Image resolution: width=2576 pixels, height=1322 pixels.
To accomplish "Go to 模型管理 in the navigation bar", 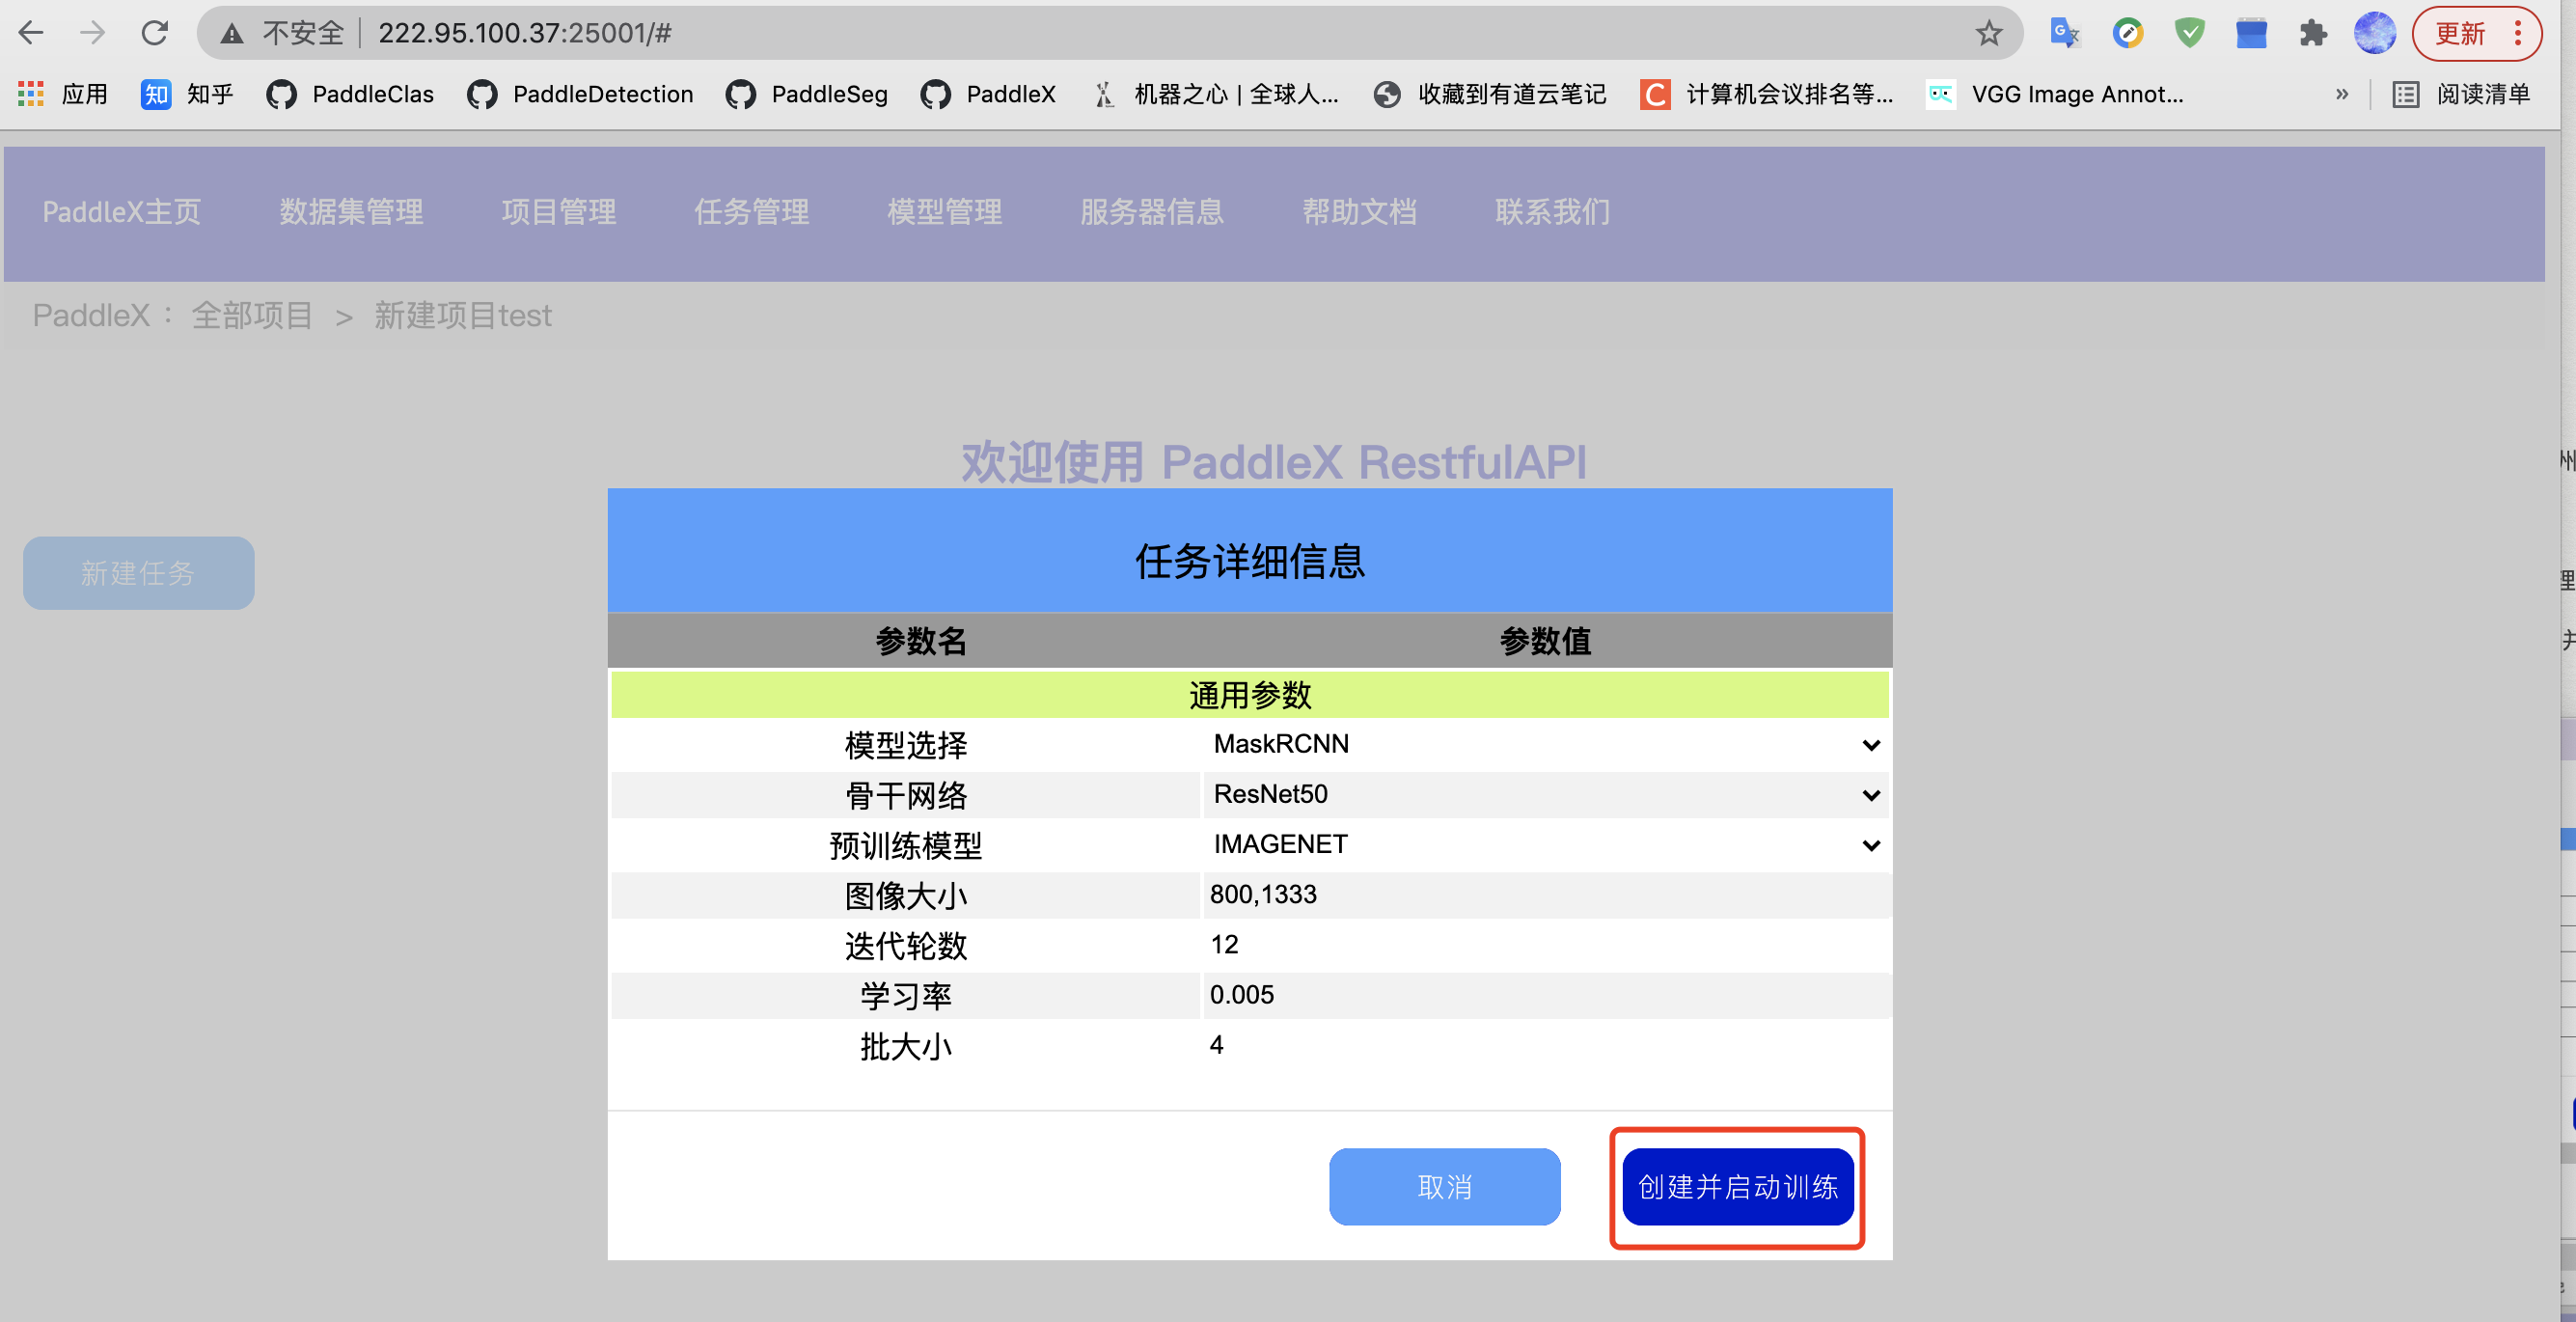I will point(944,211).
